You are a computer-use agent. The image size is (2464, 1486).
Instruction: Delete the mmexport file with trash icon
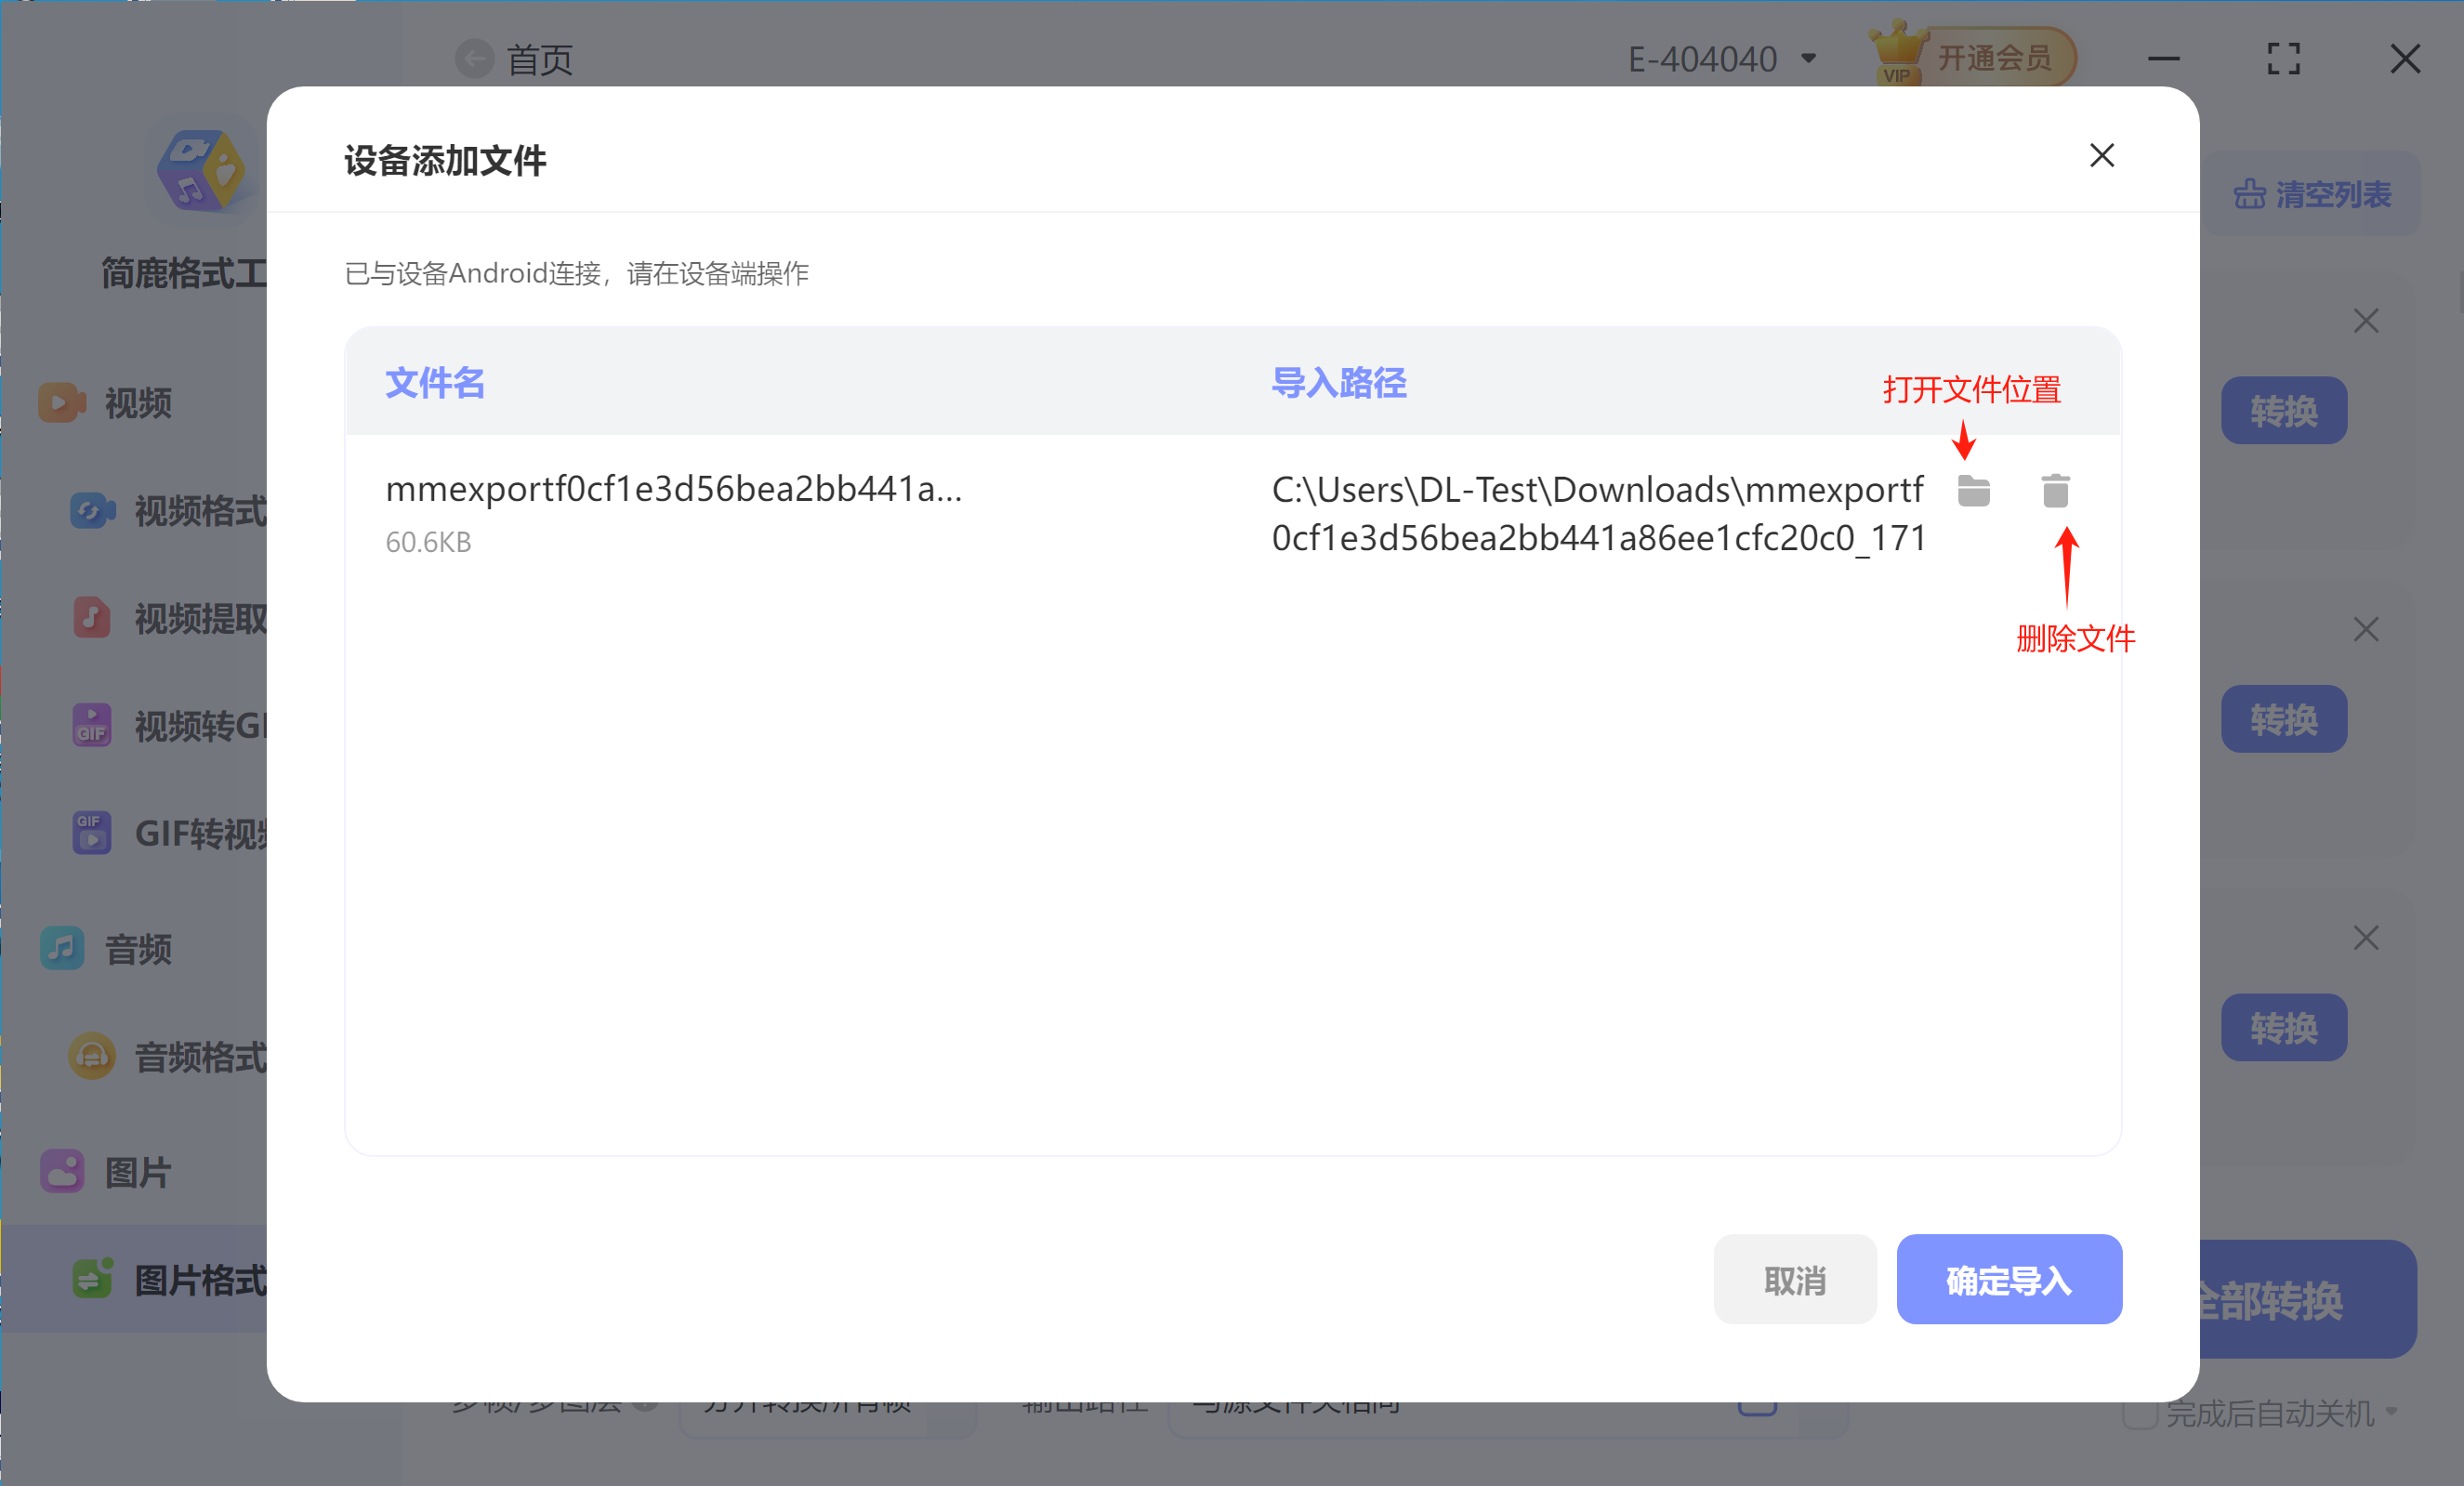[2055, 491]
